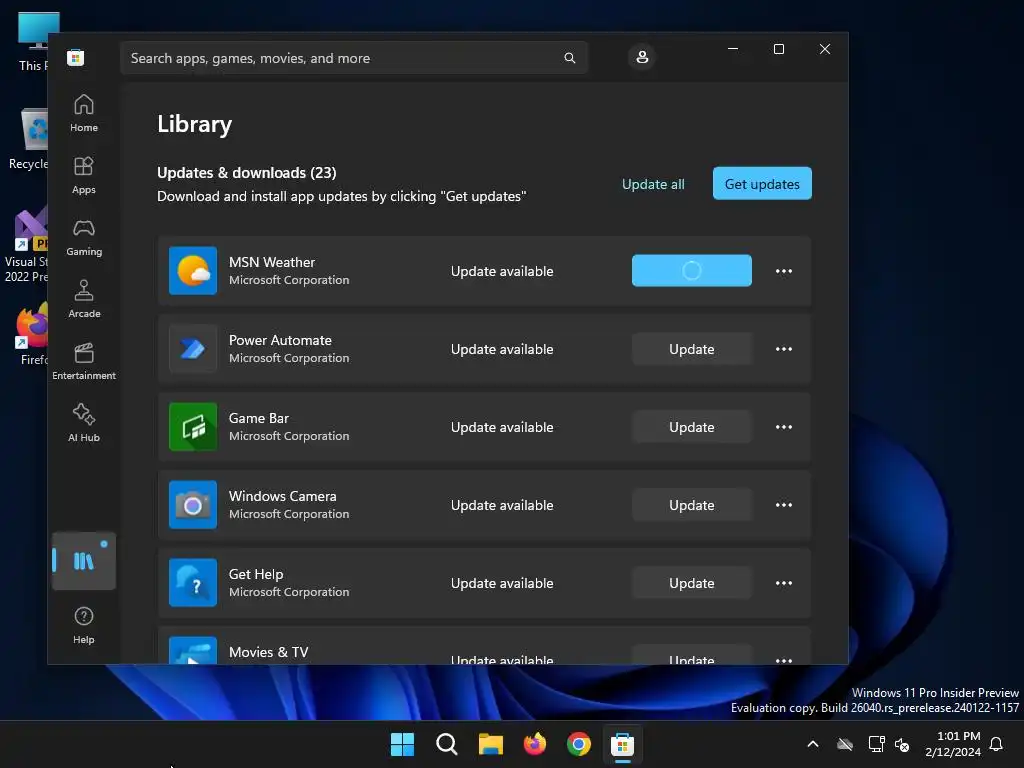Viewport: 1024px width, 768px height.
Task: Update Windows Camera
Action: (692, 505)
